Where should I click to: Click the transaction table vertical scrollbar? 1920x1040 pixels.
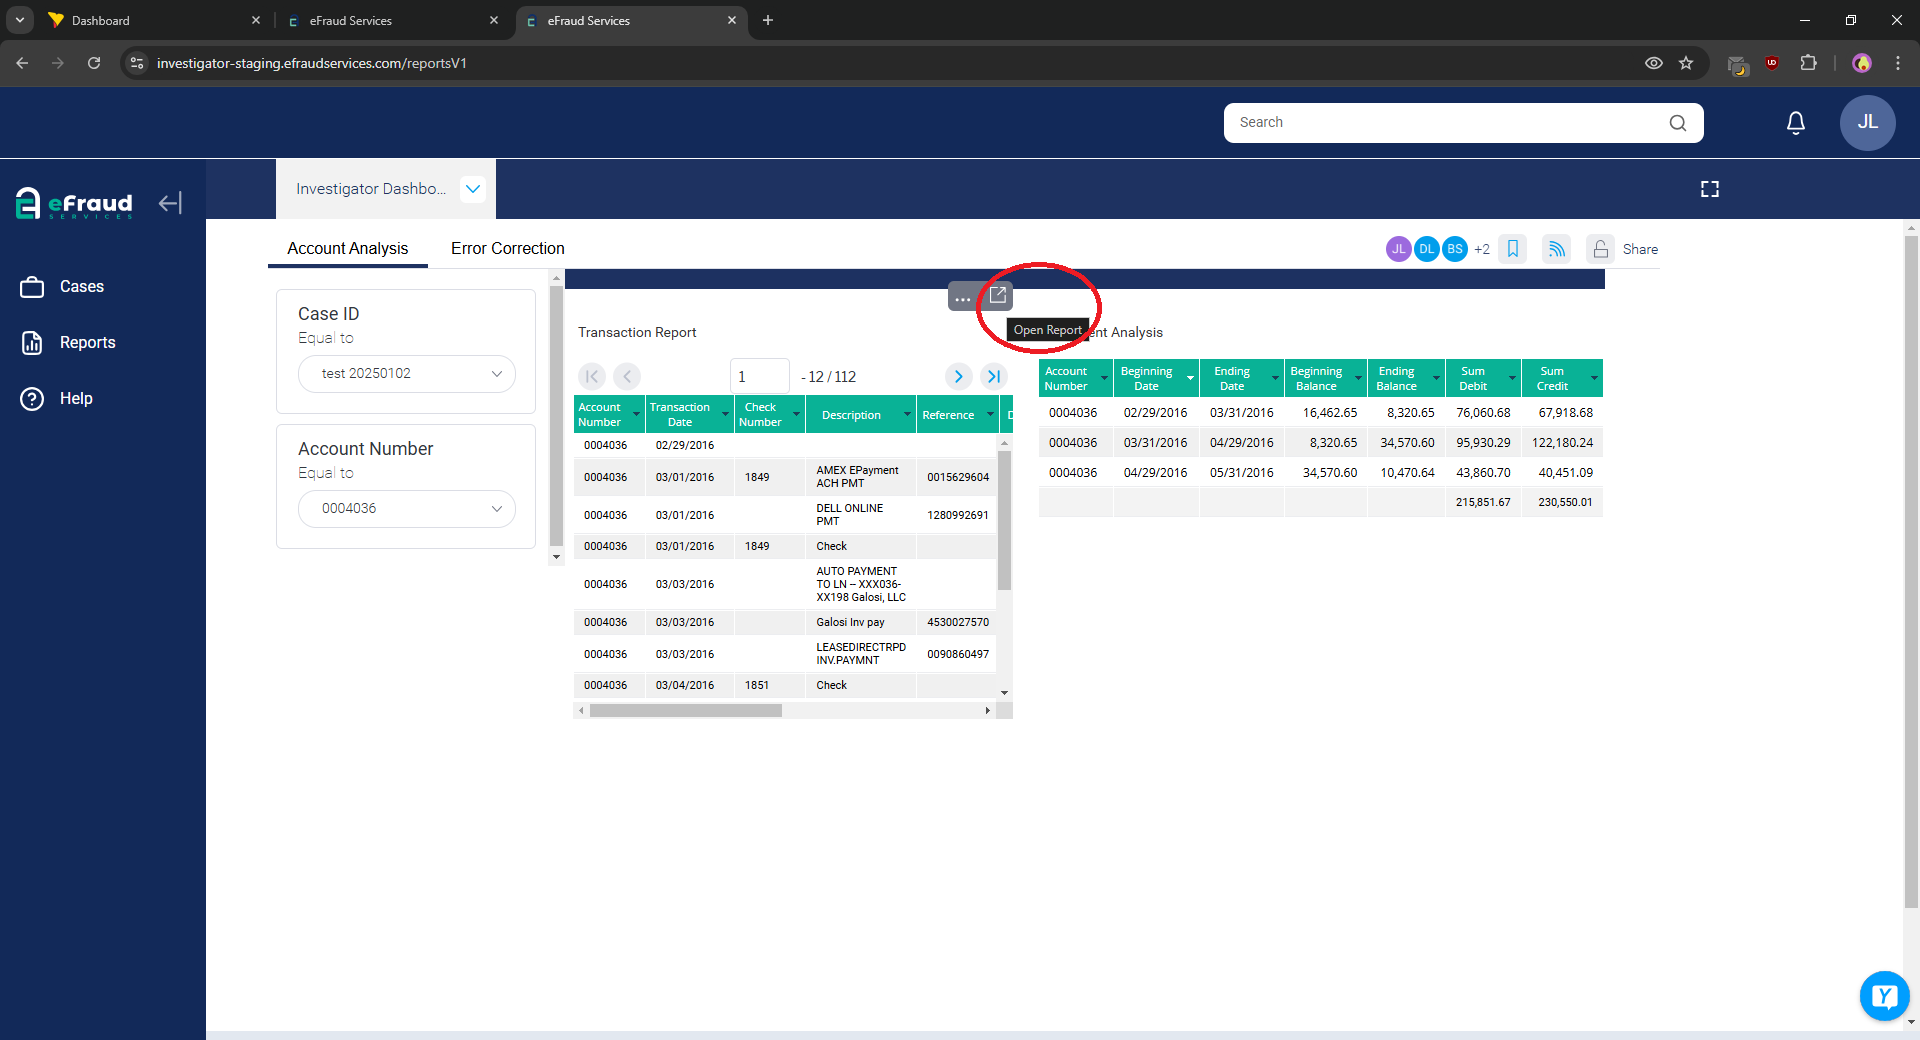[1004, 520]
